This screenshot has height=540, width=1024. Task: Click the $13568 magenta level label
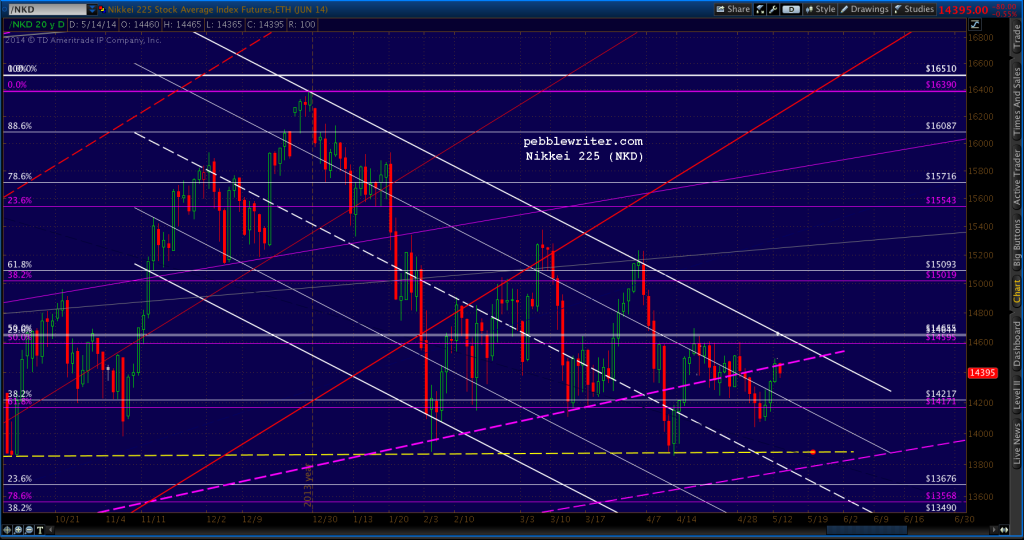pyautogui.click(x=941, y=496)
